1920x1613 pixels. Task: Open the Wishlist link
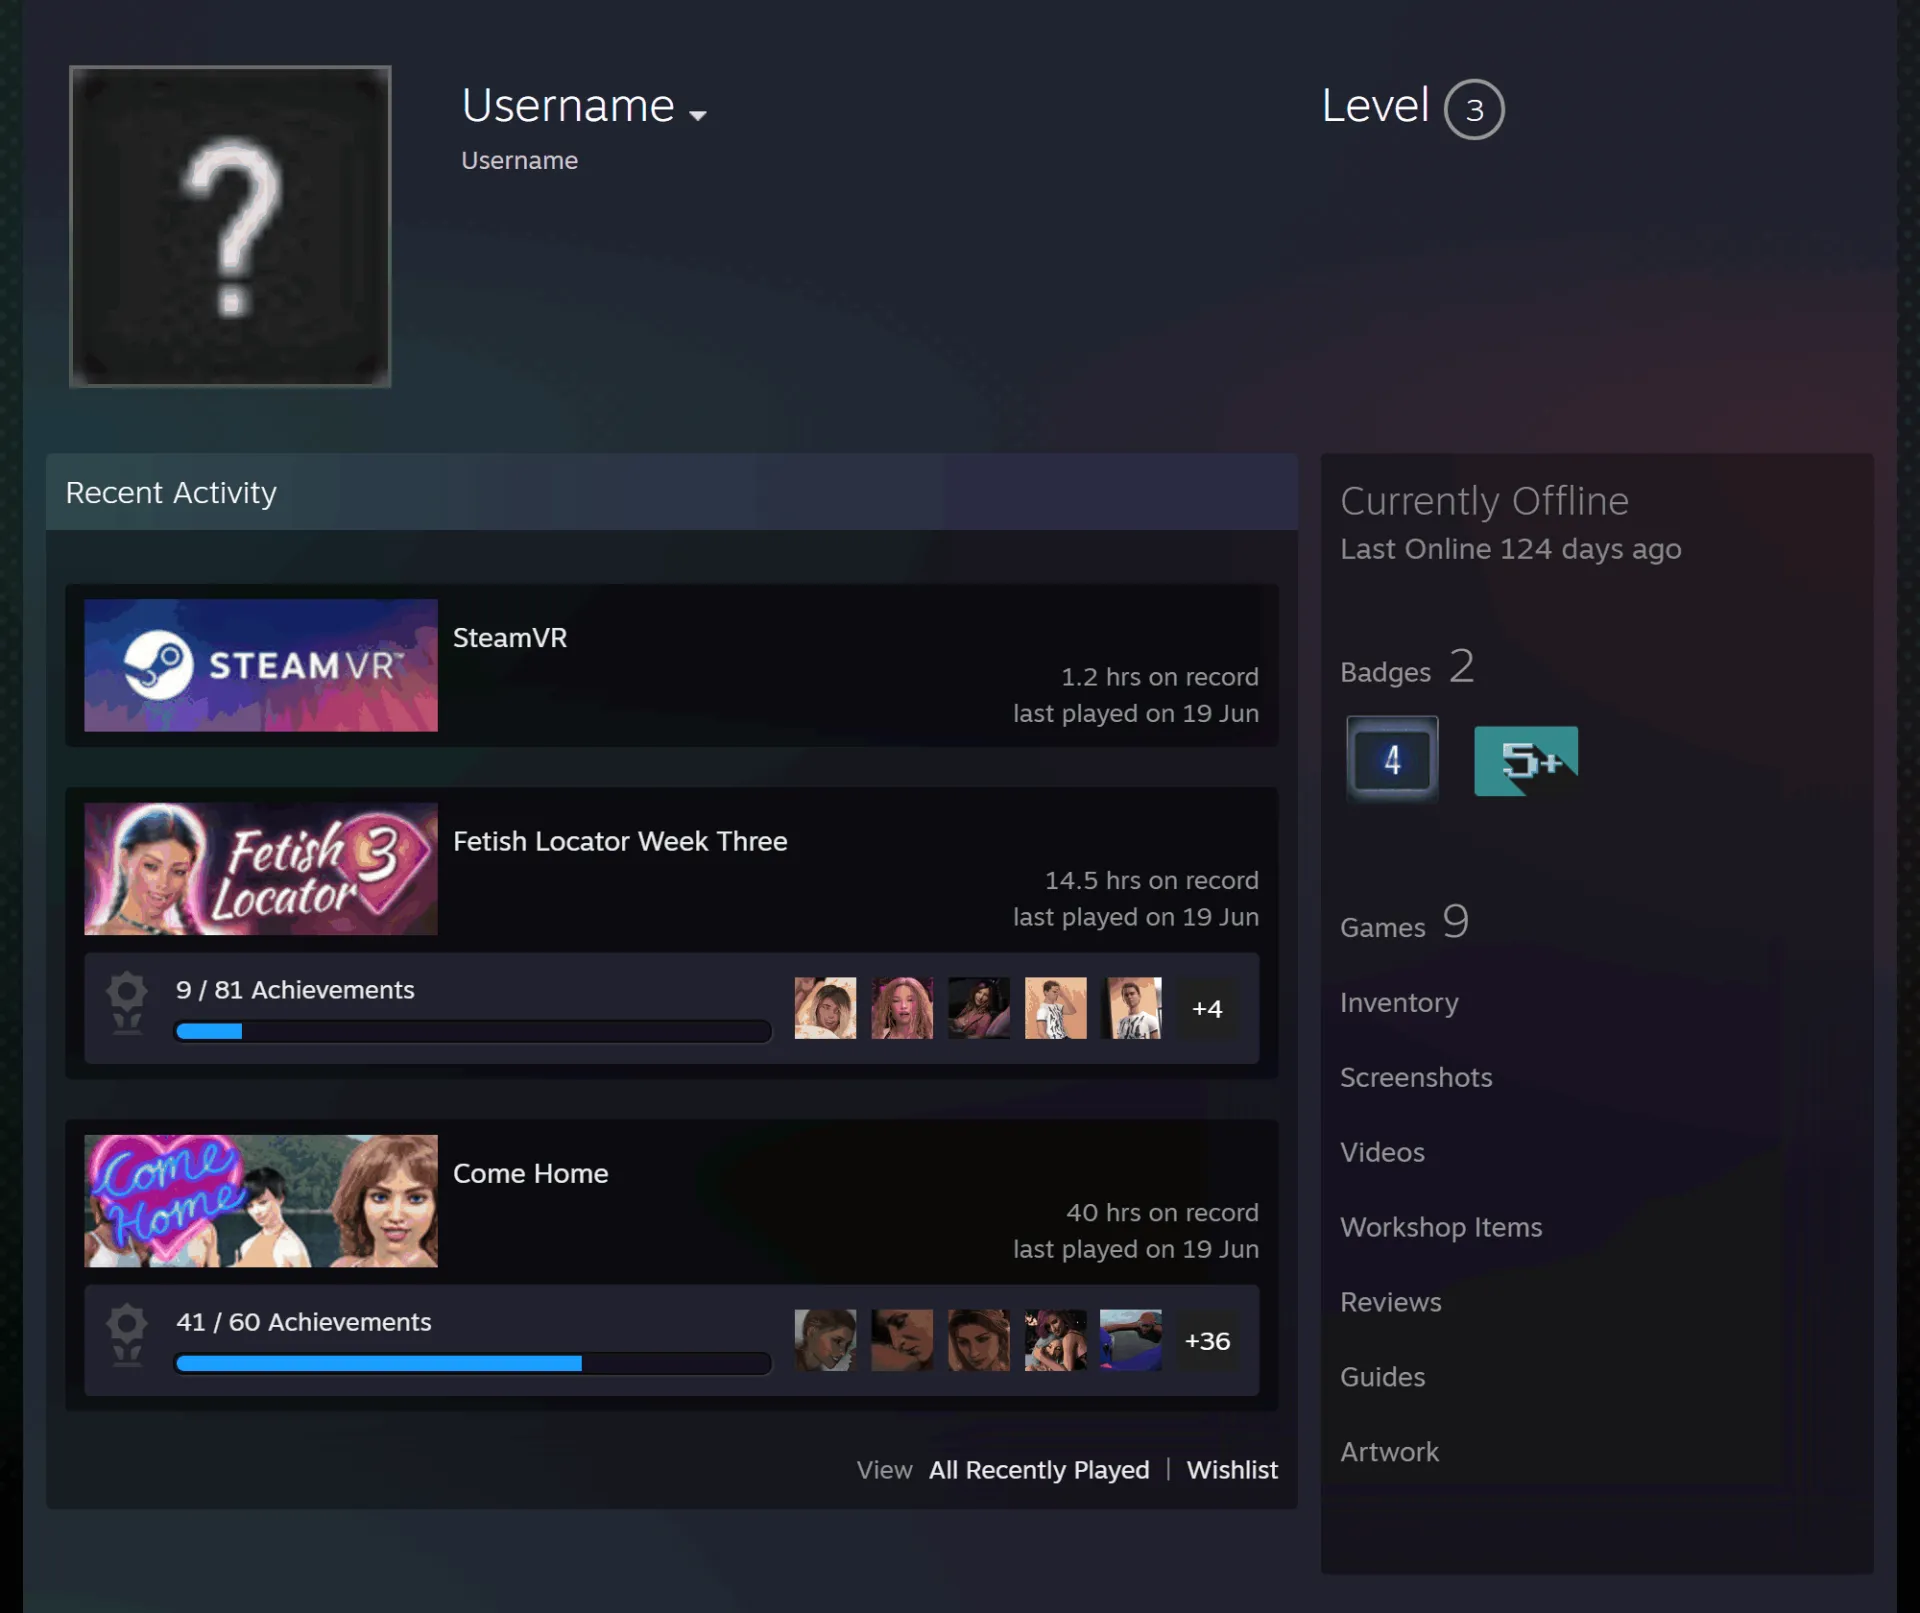pyautogui.click(x=1232, y=1470)
